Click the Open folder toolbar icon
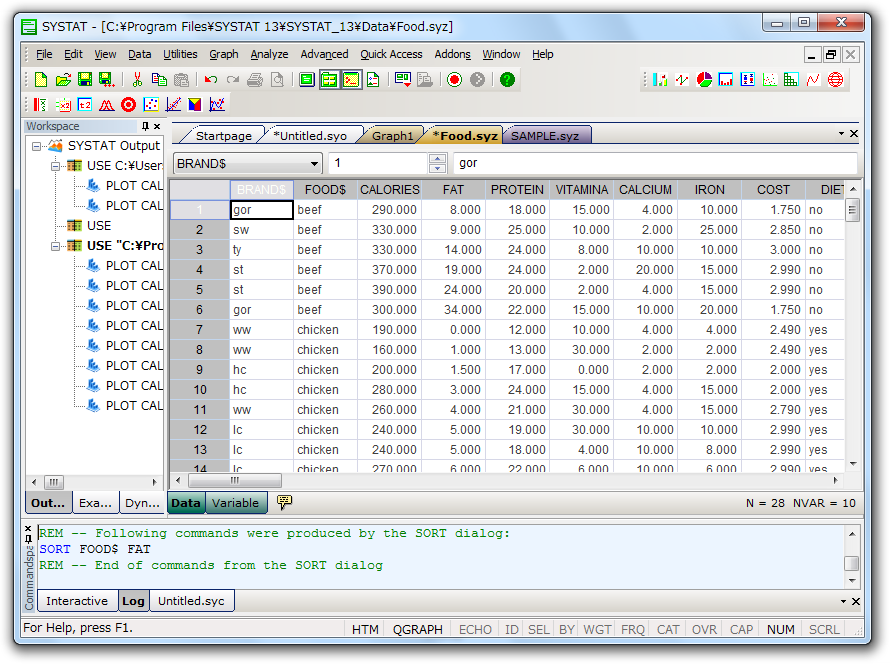Screen dimensions: 890x664 (63, 79)
